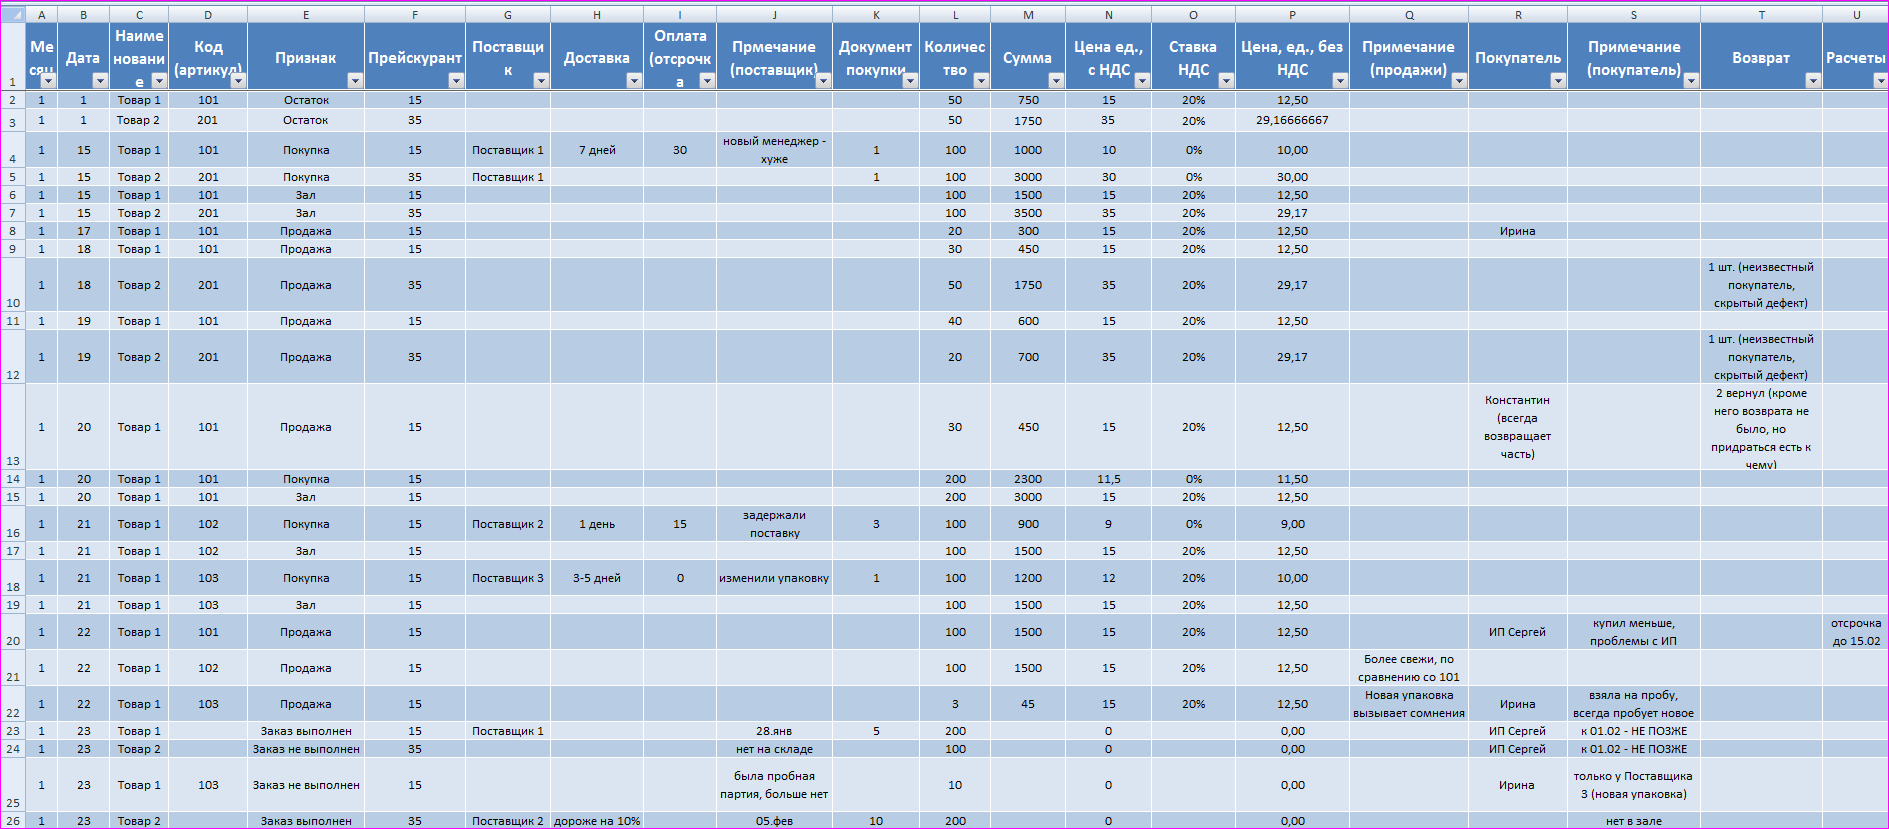Expand the Количество column filter dropdown

(981, 81)
